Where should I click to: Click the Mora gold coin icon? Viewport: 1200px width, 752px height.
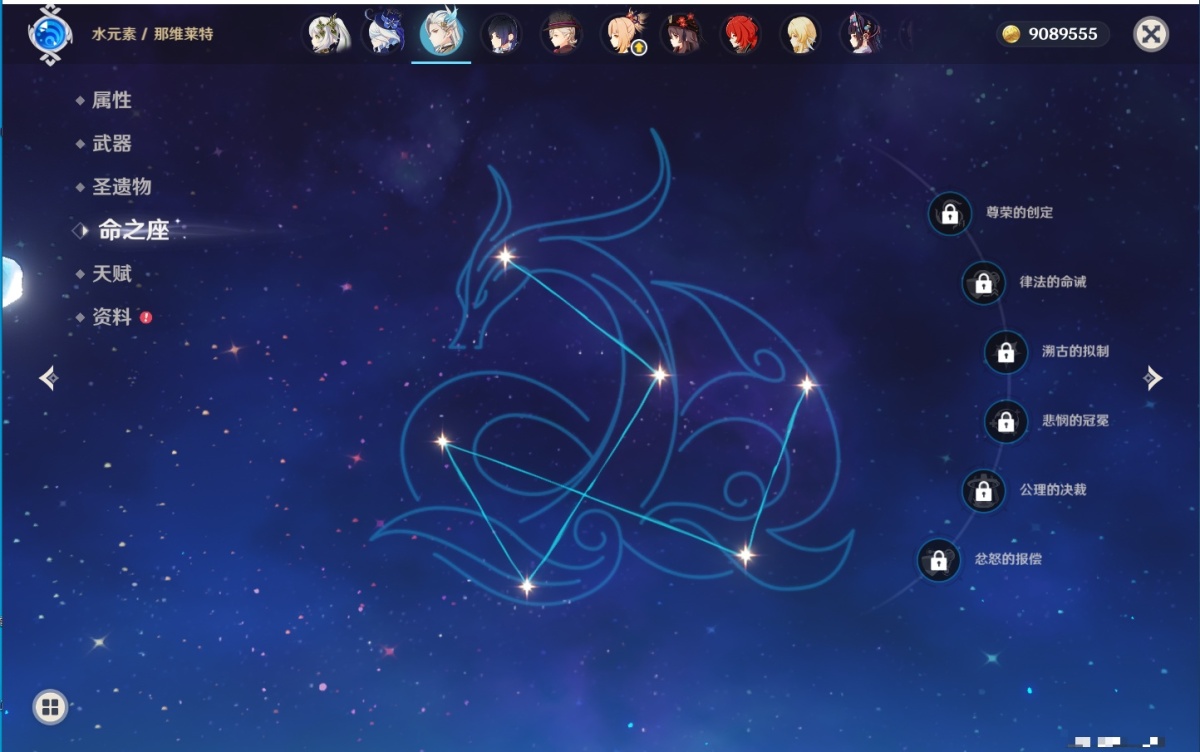point(1012,35)
